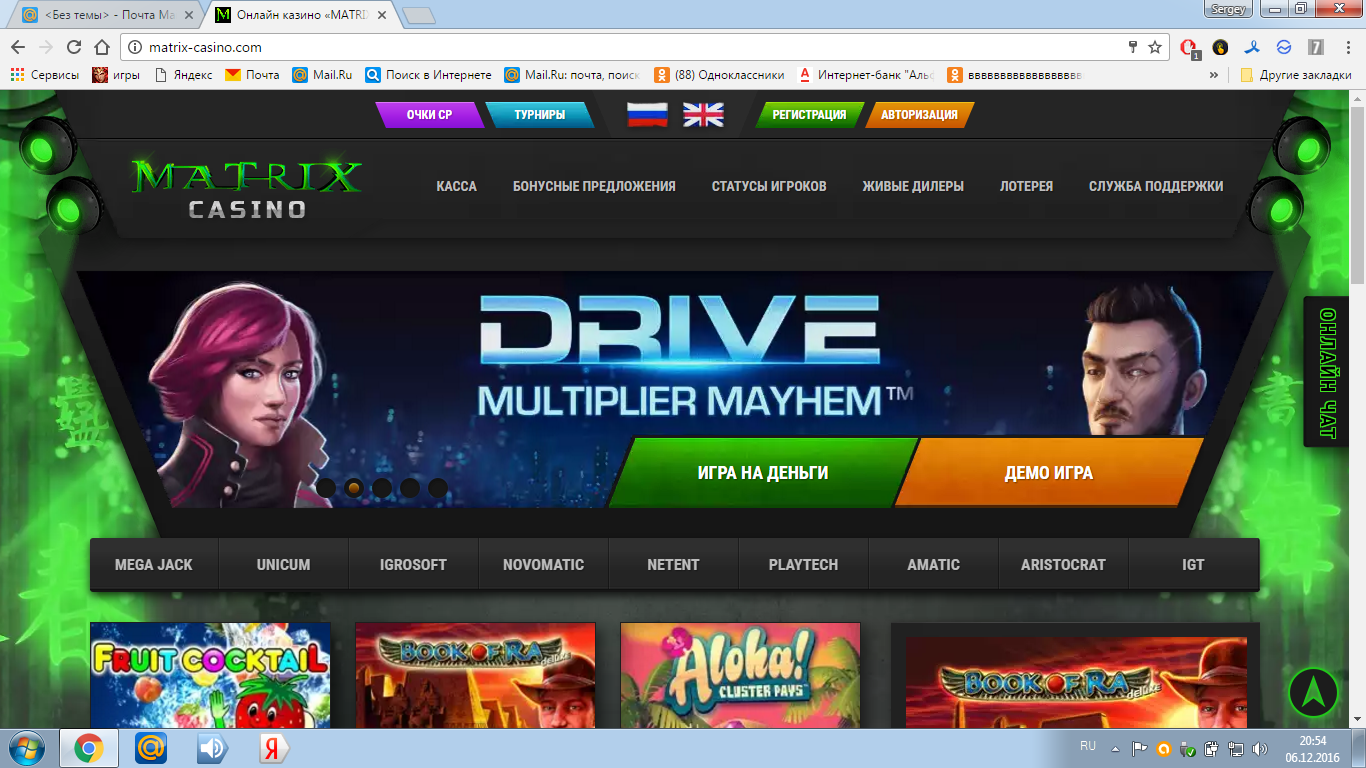The image size is (1366, 768).
Task: Open a new browser tab
Action: [418, 16]
